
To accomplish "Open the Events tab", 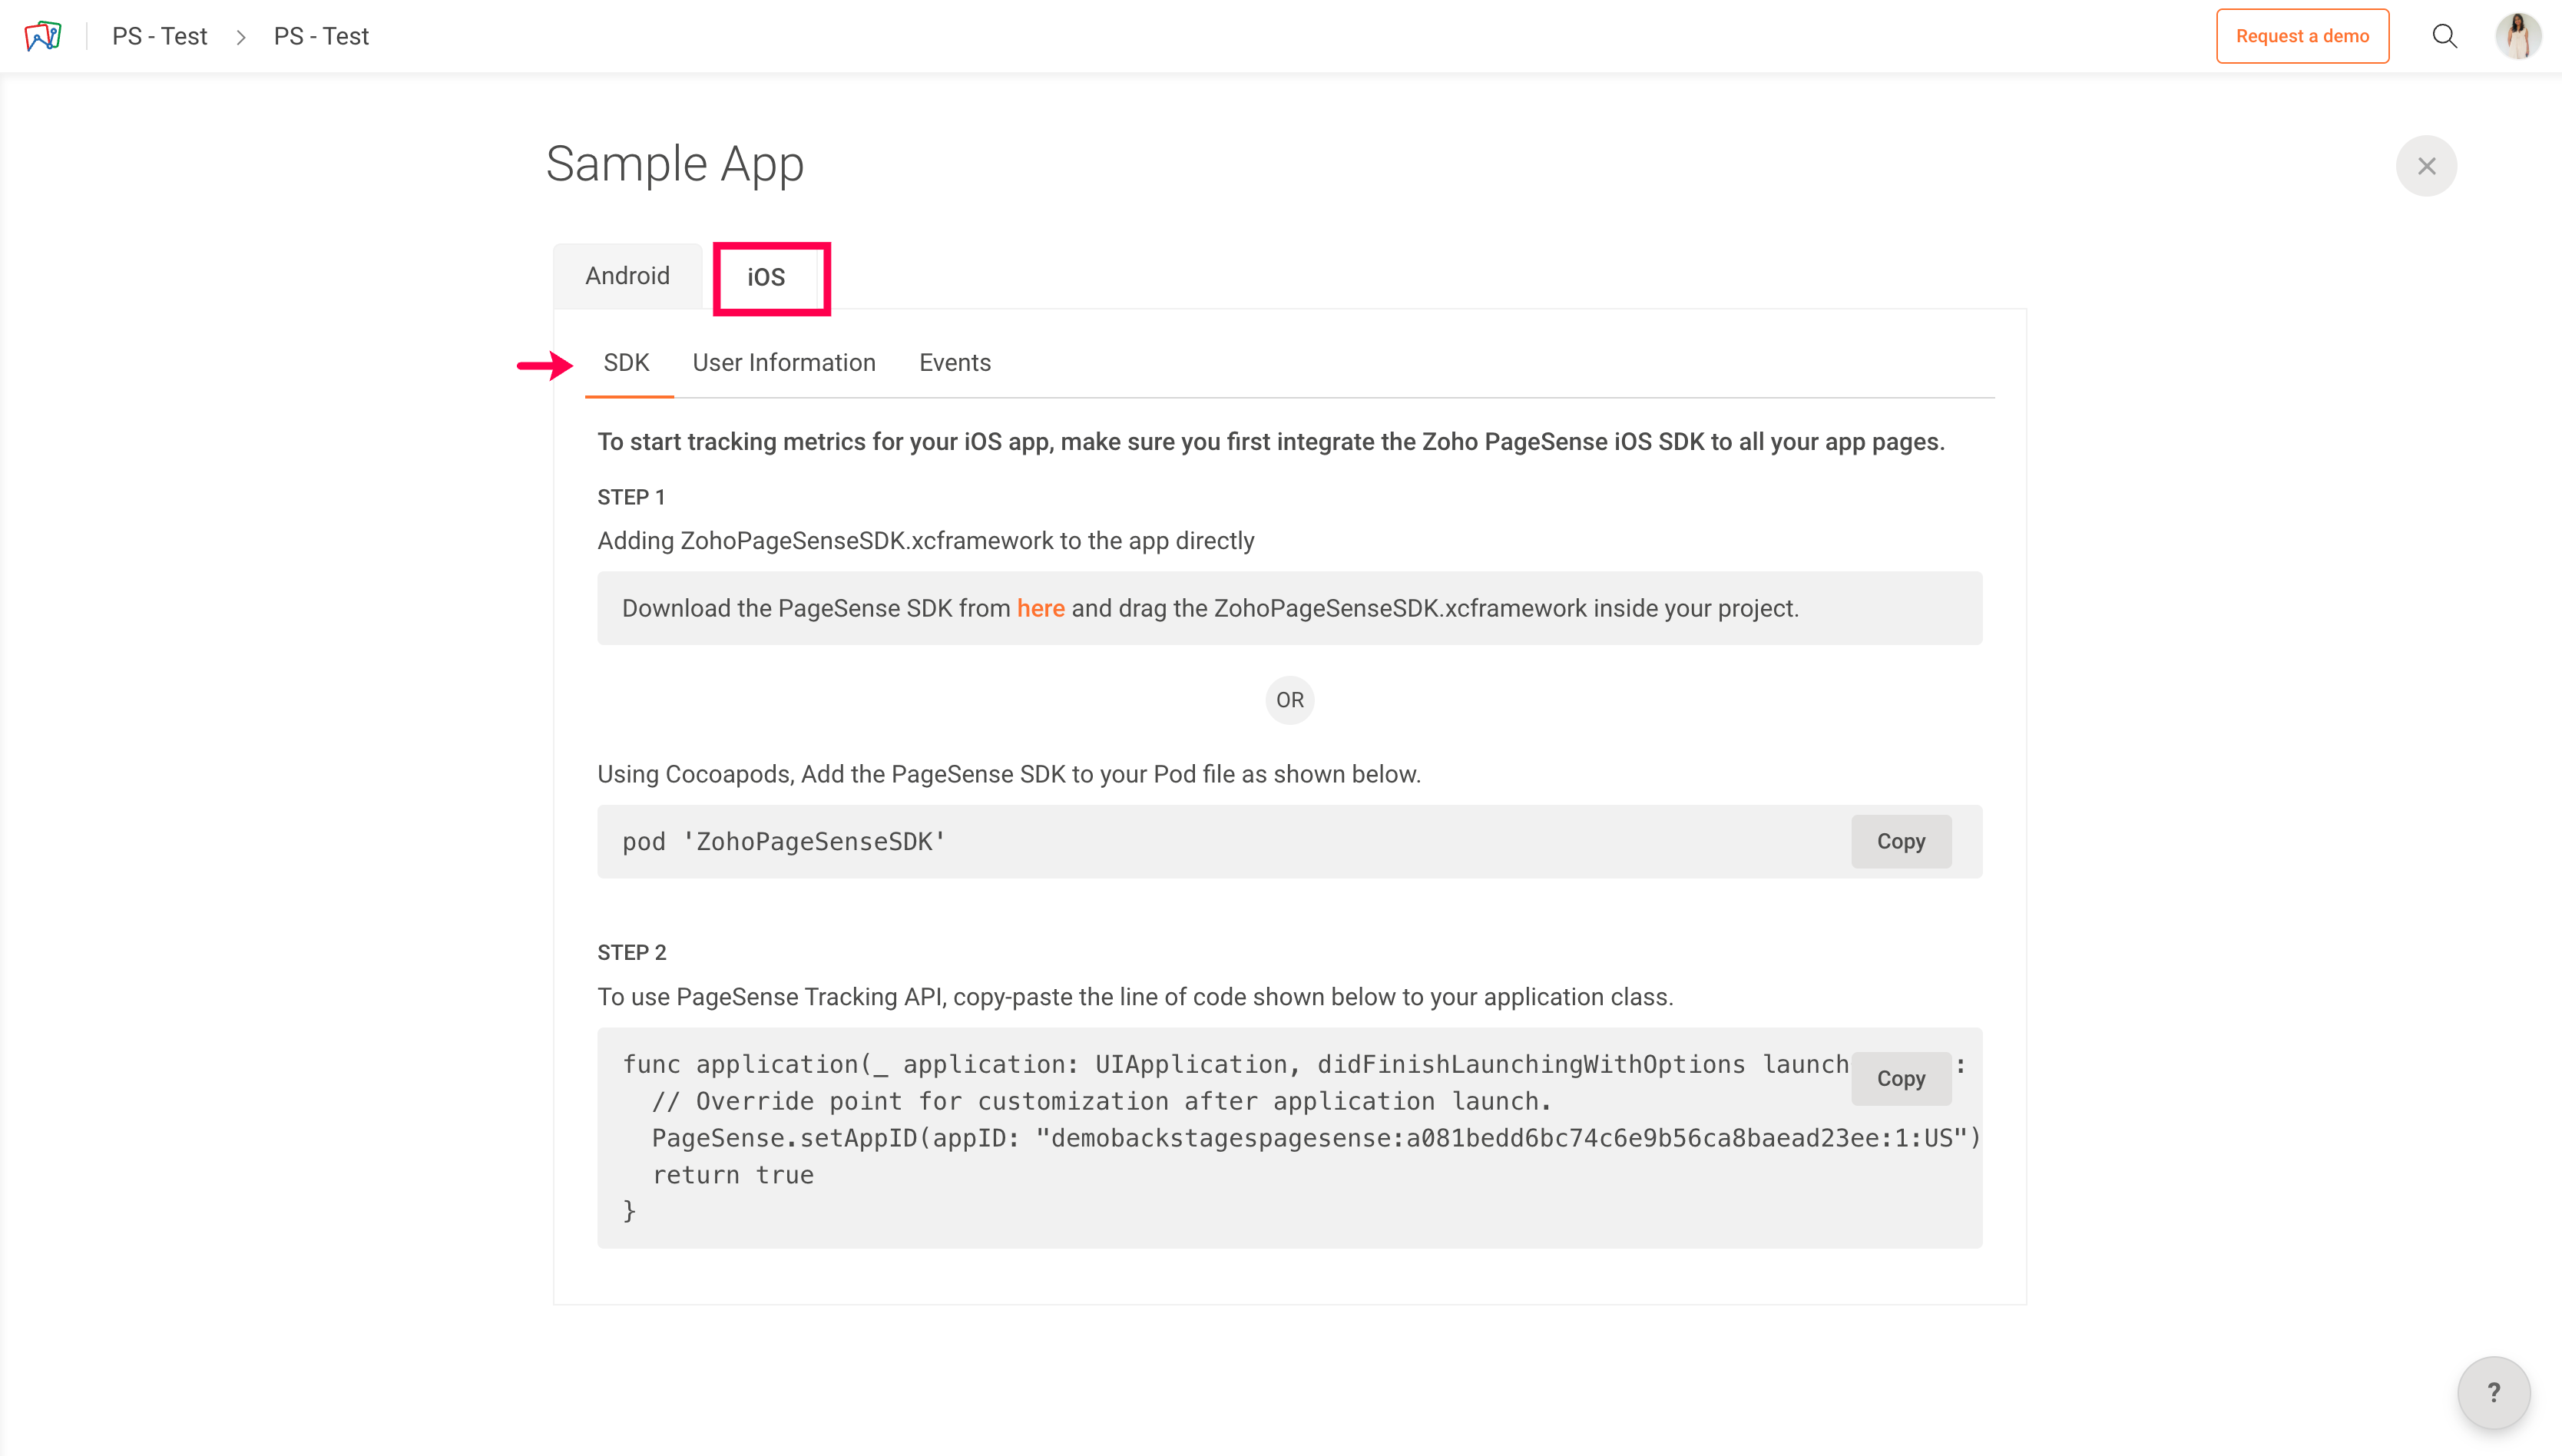I will (x=954, y=363).
